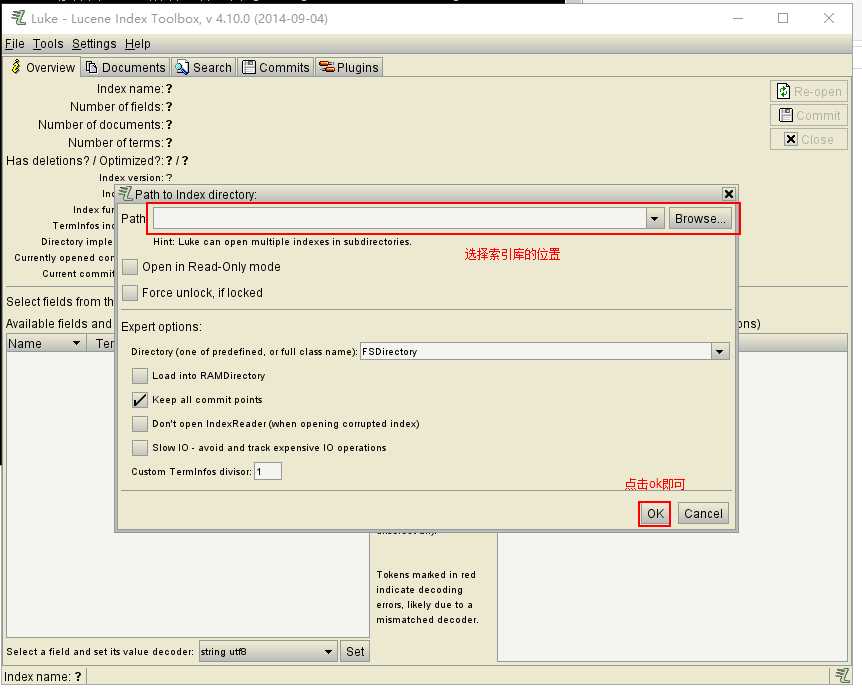
Task: Enable Open in Read-Only mode
Action: click(x=130, y=267)
